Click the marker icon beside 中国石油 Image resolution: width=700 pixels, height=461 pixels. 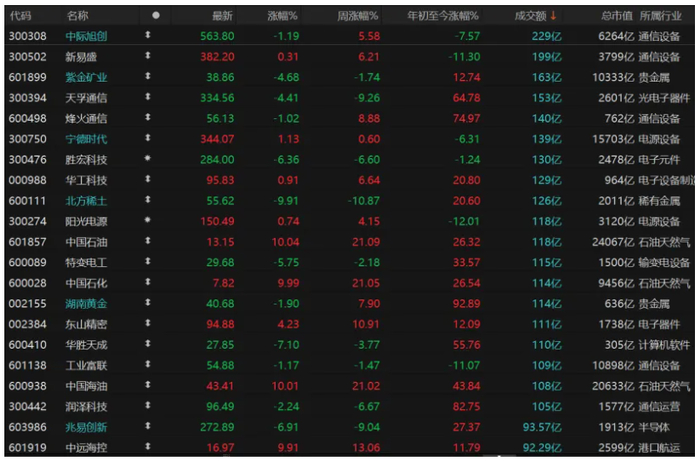[148, 241]
